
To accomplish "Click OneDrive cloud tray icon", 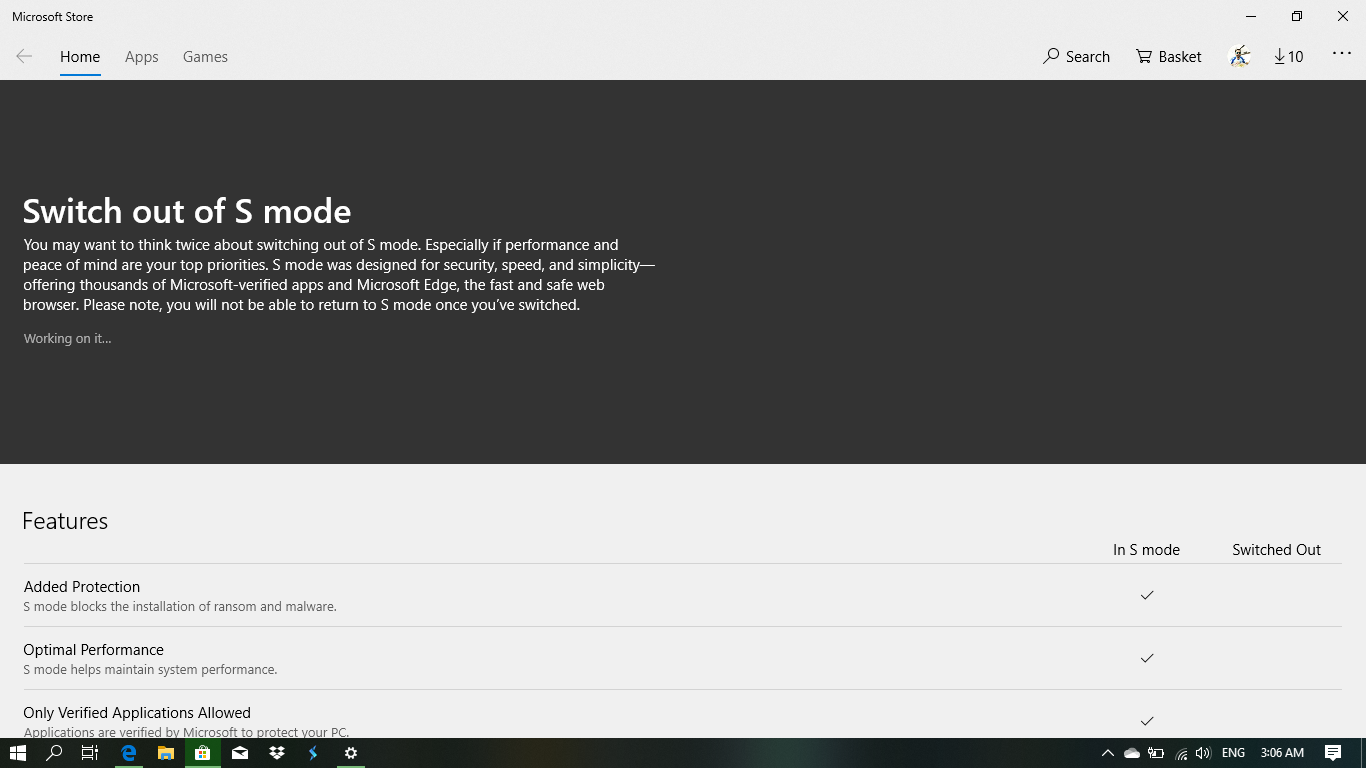I will tap(1132, 753).
